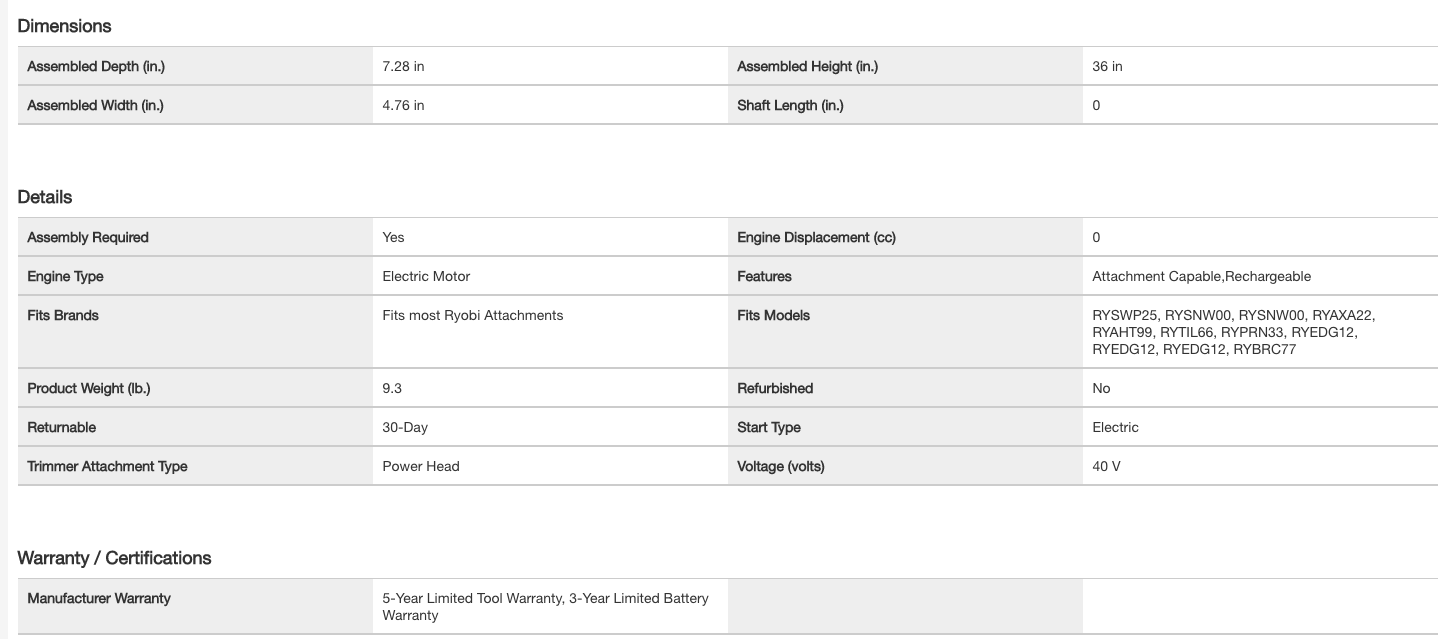Click the Attachment Capable,Rechargeable features value

pos(1201,277)
